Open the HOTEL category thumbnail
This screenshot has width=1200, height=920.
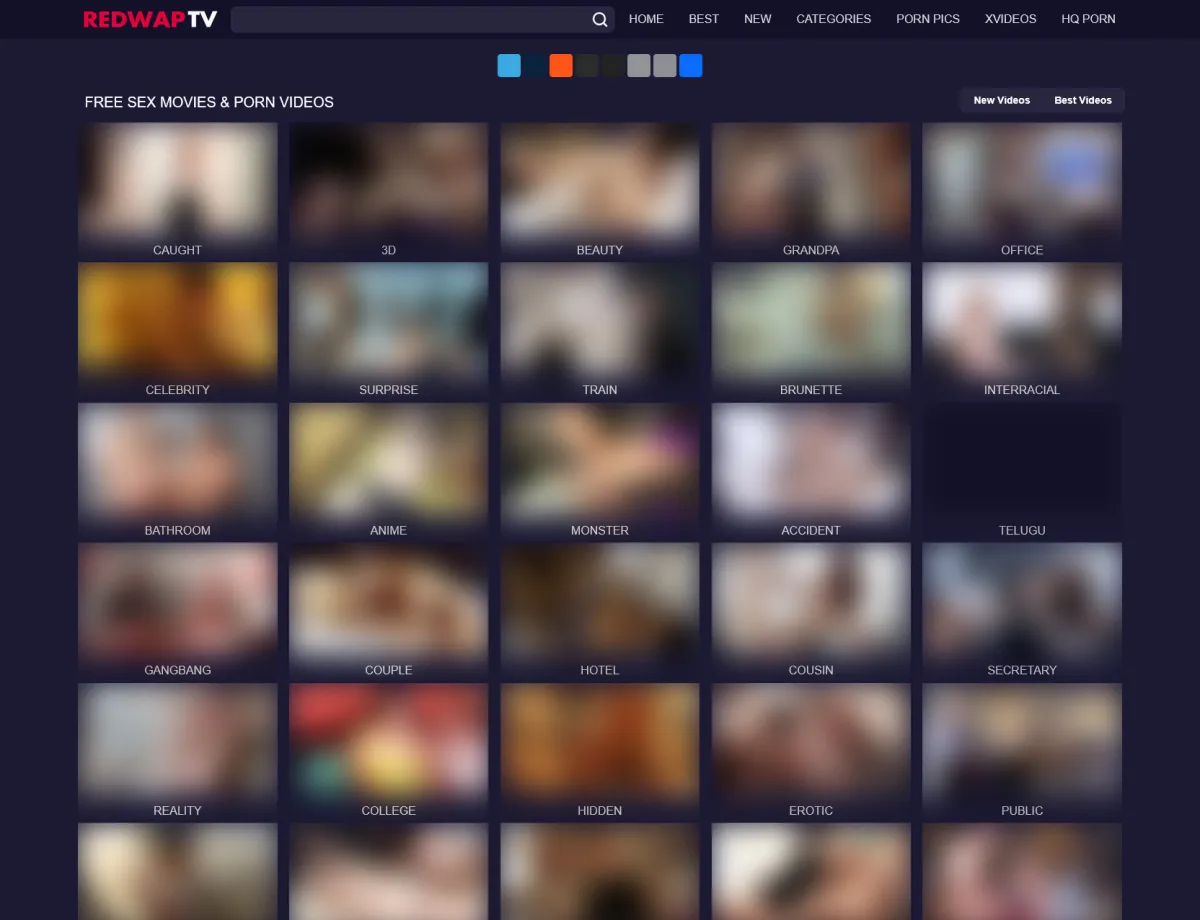[599, 605]
